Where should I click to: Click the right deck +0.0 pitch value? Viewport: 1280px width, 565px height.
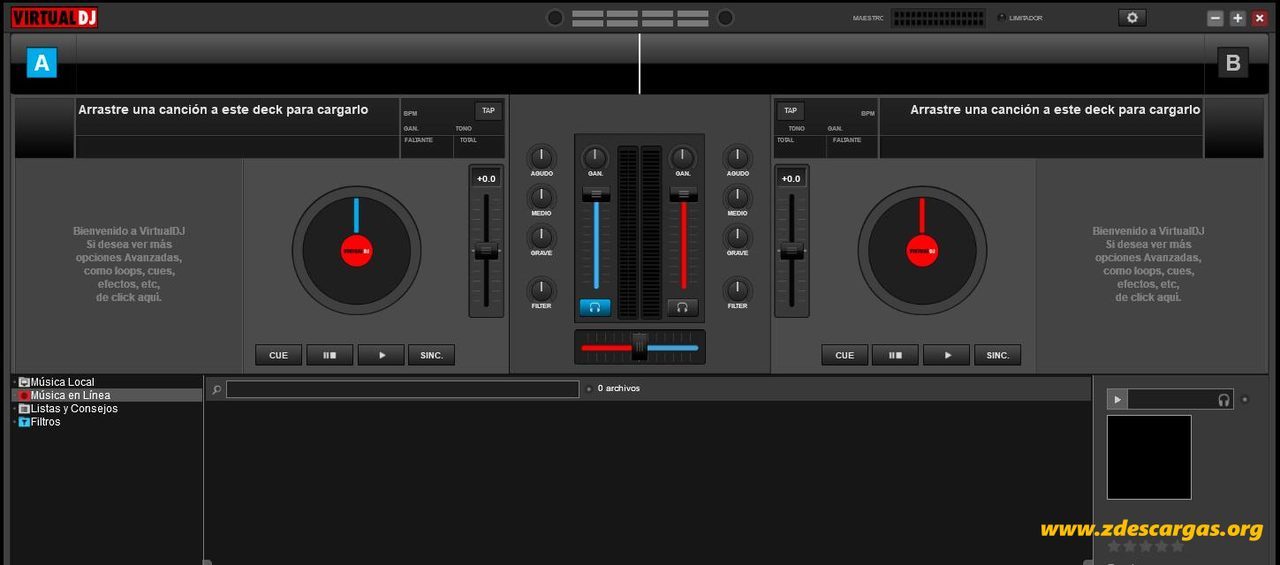click(791, 178)
